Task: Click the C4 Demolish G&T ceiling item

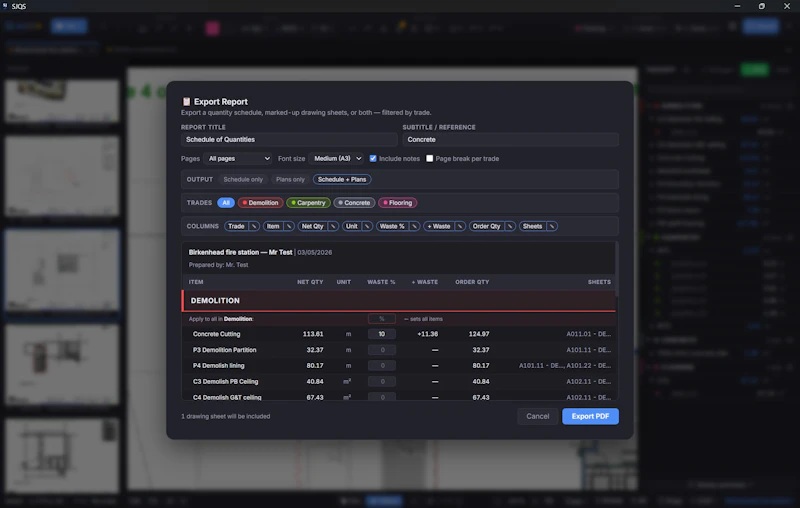Action: (x=227, y=397)
